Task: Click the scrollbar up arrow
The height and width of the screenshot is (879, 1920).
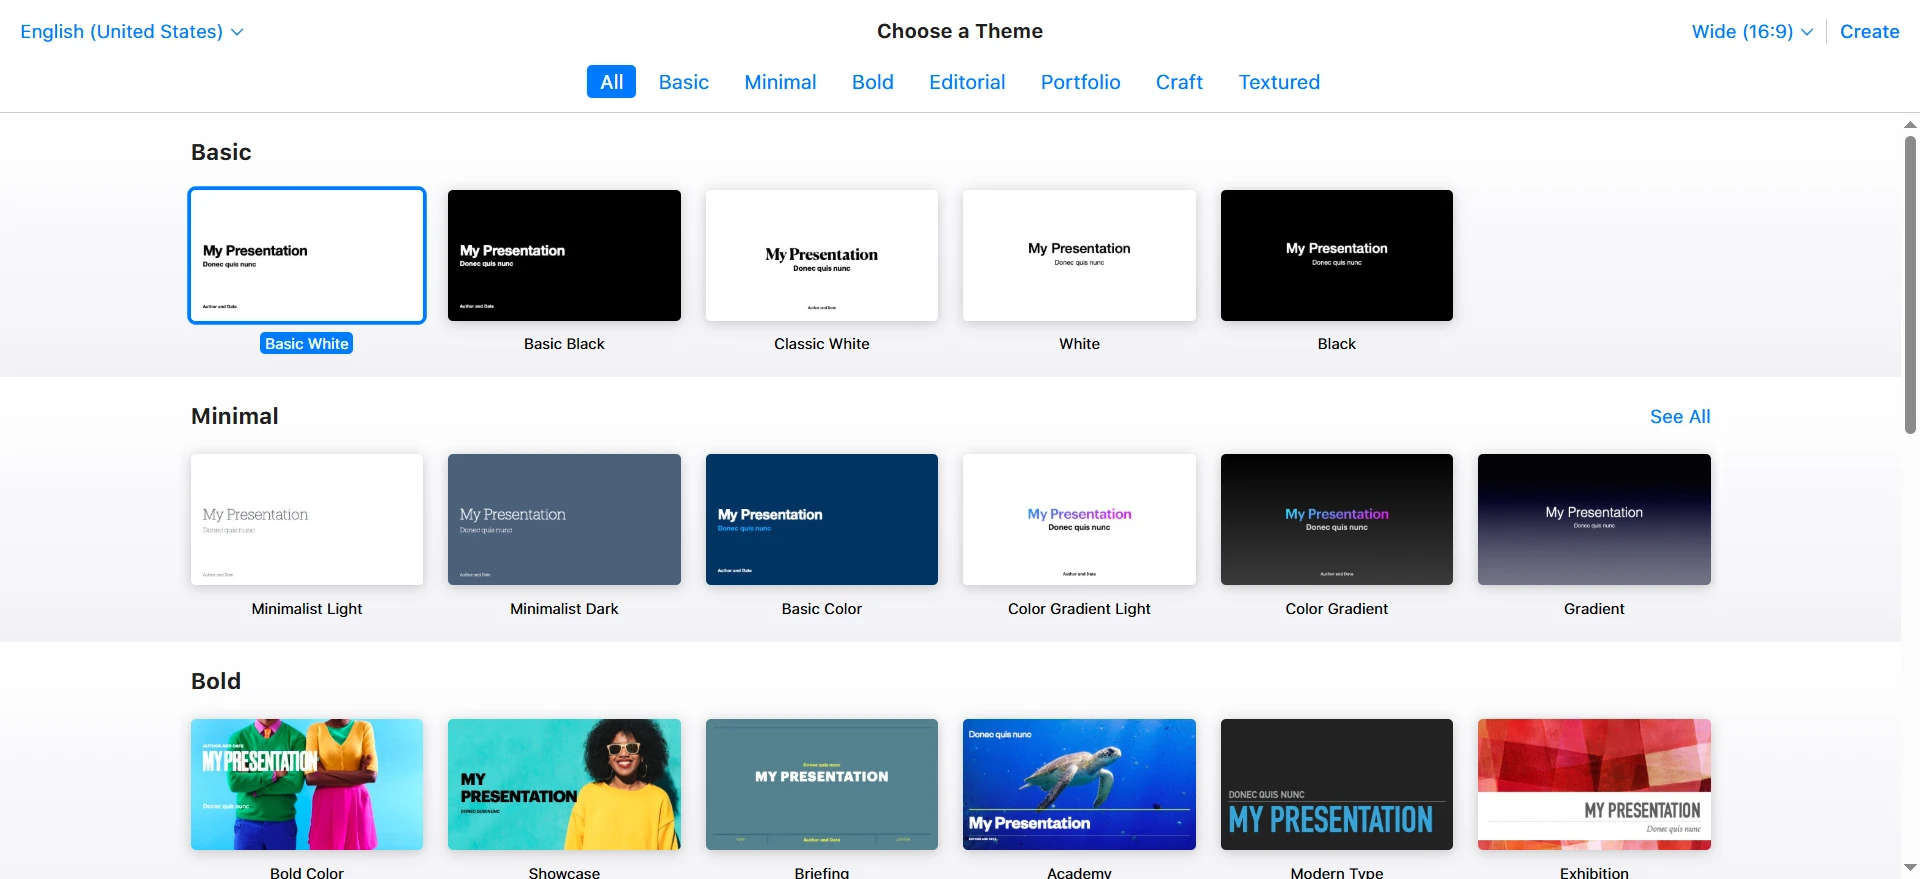Action: (1910, 125)
